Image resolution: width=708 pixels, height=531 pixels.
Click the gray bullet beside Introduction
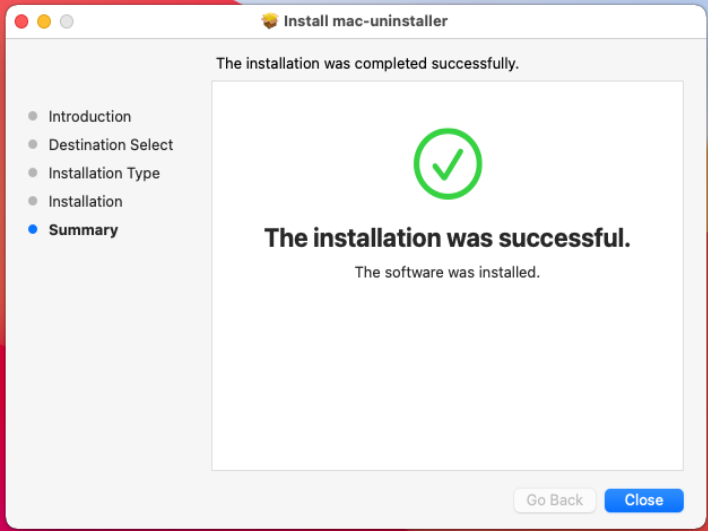pyautogui.click(x=33, y=117)
